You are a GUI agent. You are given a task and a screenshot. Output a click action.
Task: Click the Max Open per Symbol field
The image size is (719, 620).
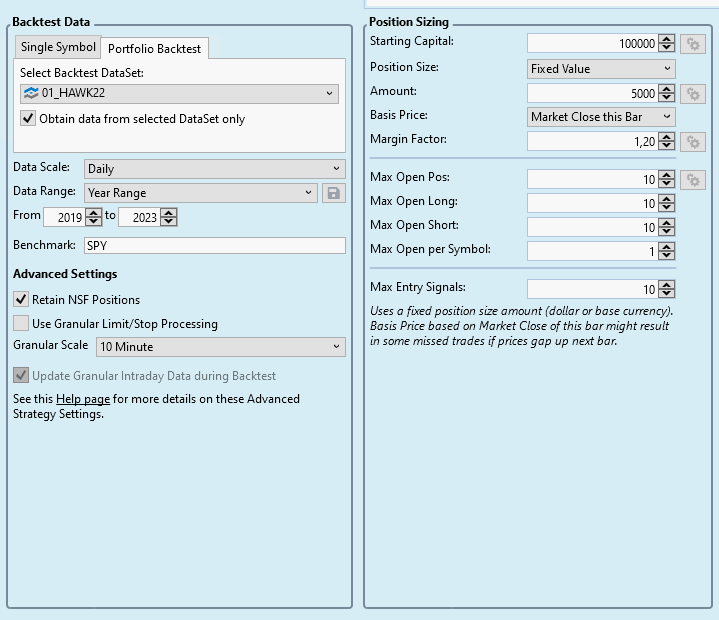click(592, 251)
